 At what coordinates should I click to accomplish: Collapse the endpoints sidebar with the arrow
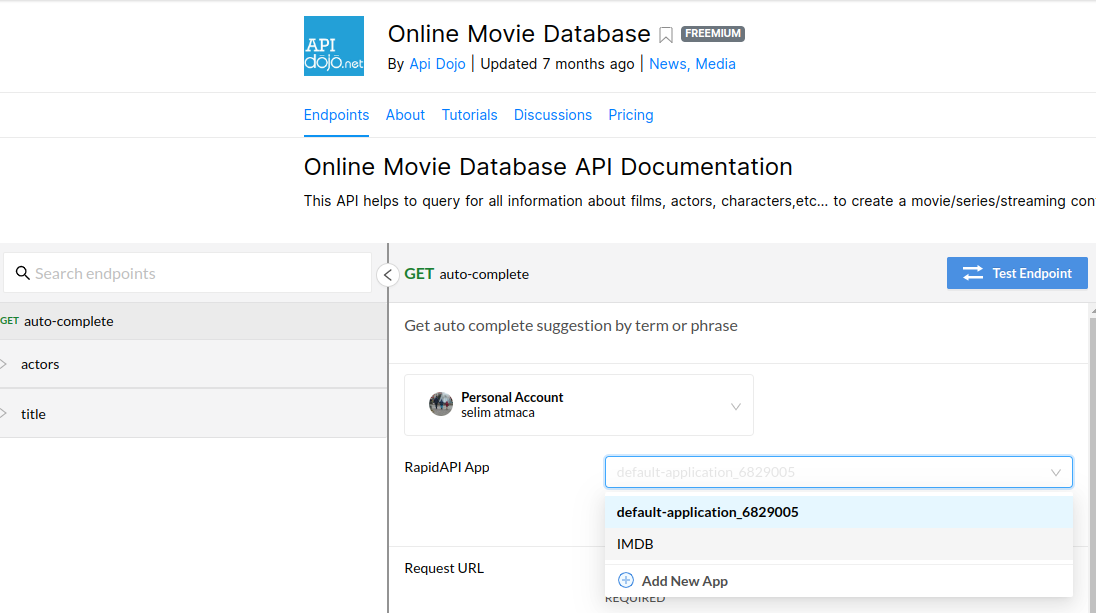(388, 275)
